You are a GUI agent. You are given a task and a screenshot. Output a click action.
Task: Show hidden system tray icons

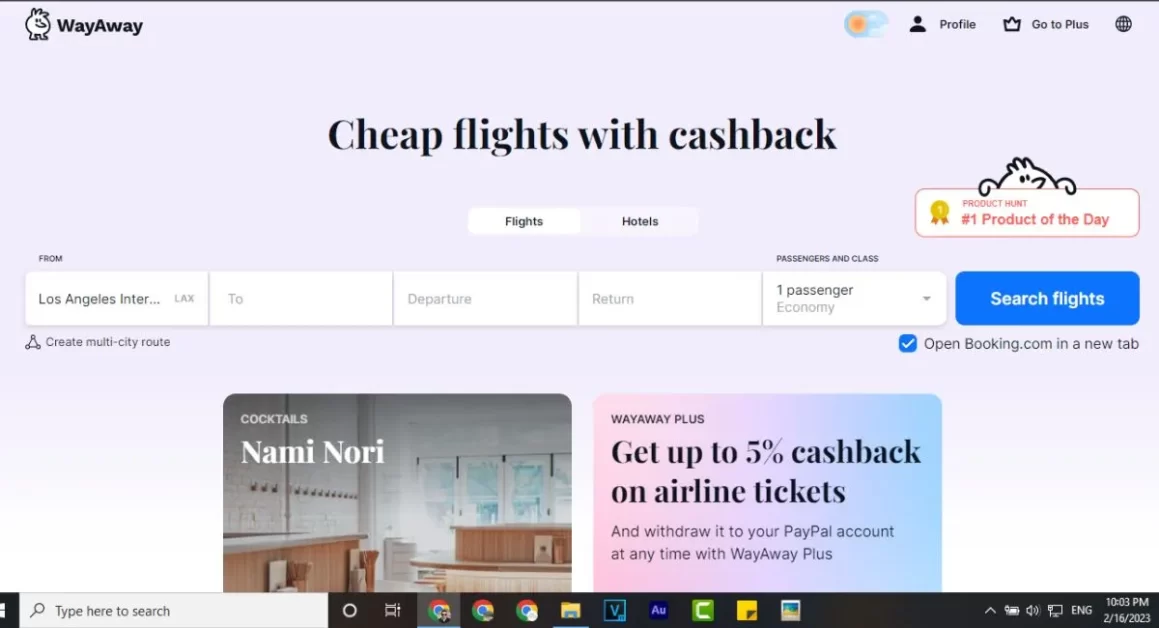(989, 610)
